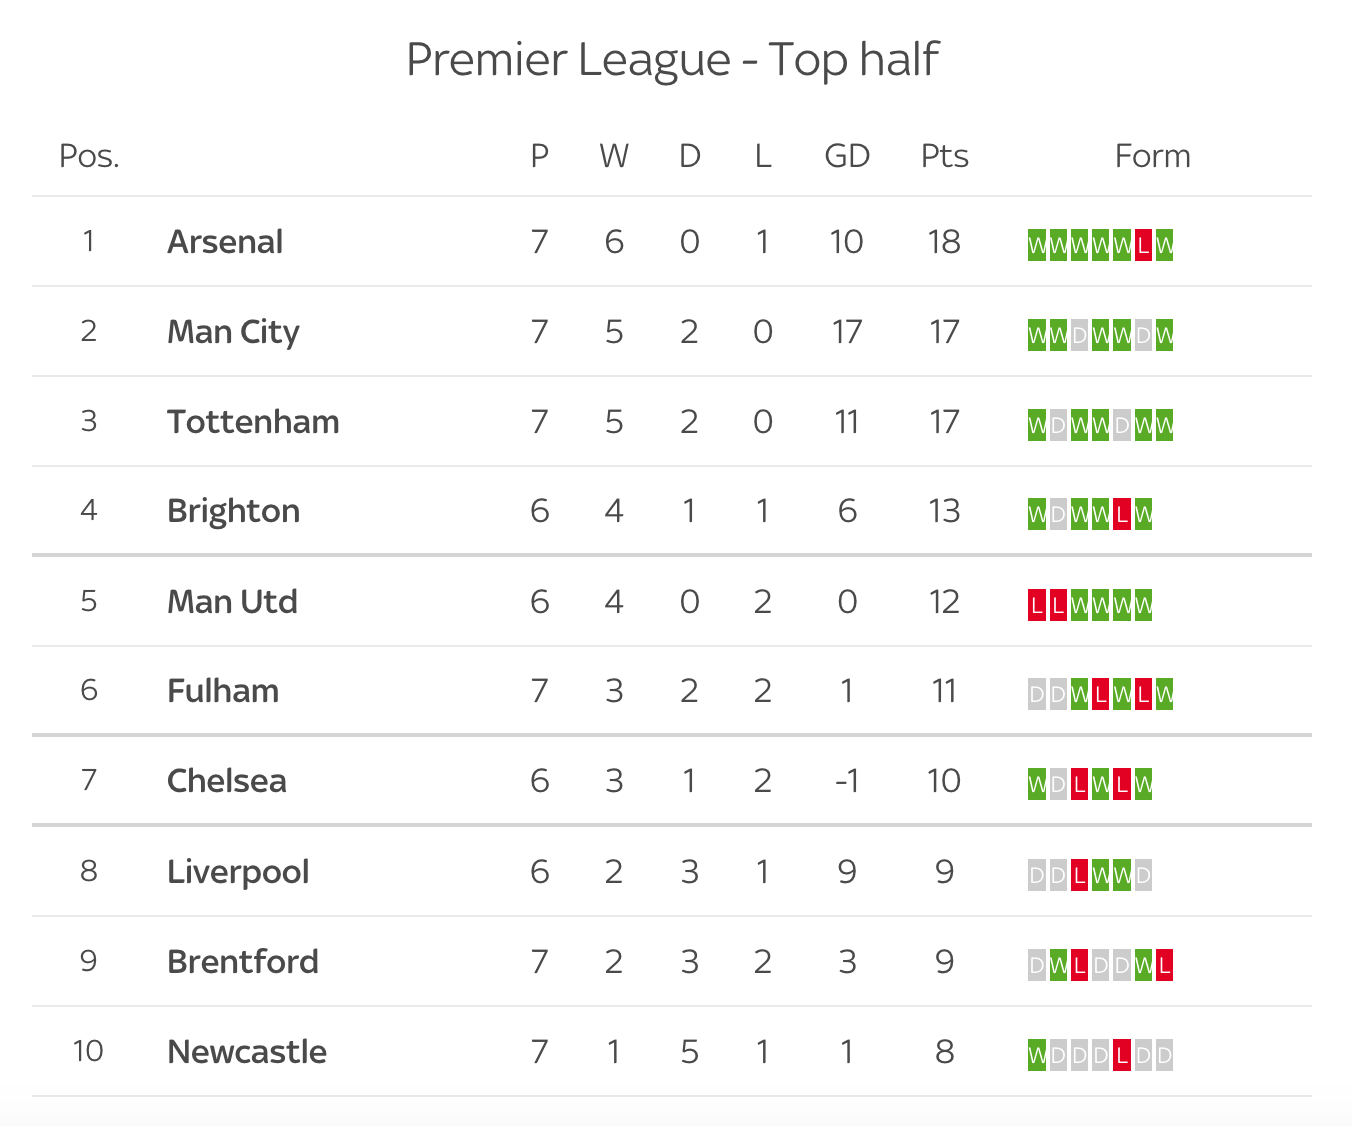Click Brighton's red loss form badge

coord(1122,515)
